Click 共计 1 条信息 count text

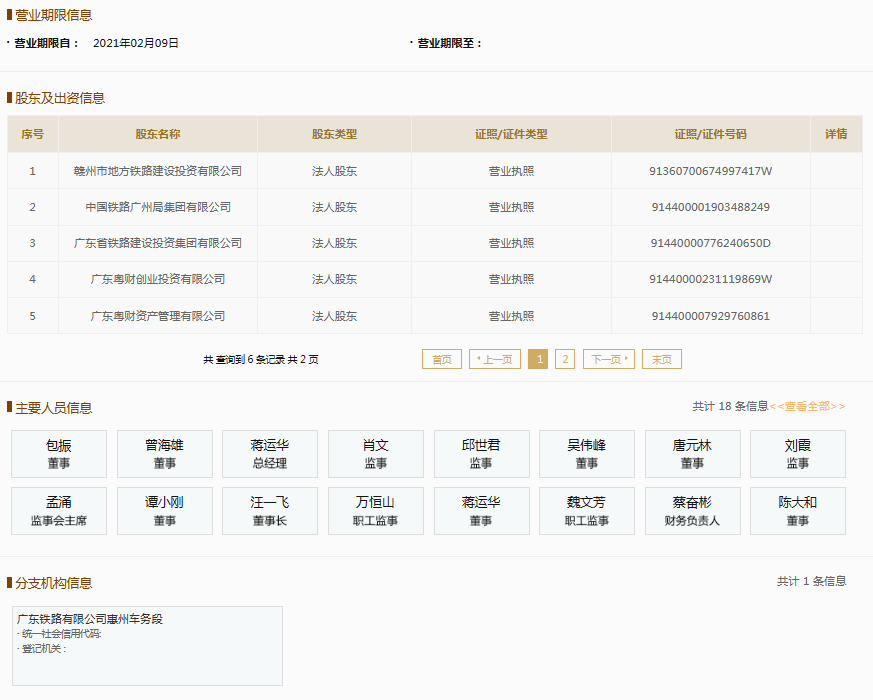[812, 581]
